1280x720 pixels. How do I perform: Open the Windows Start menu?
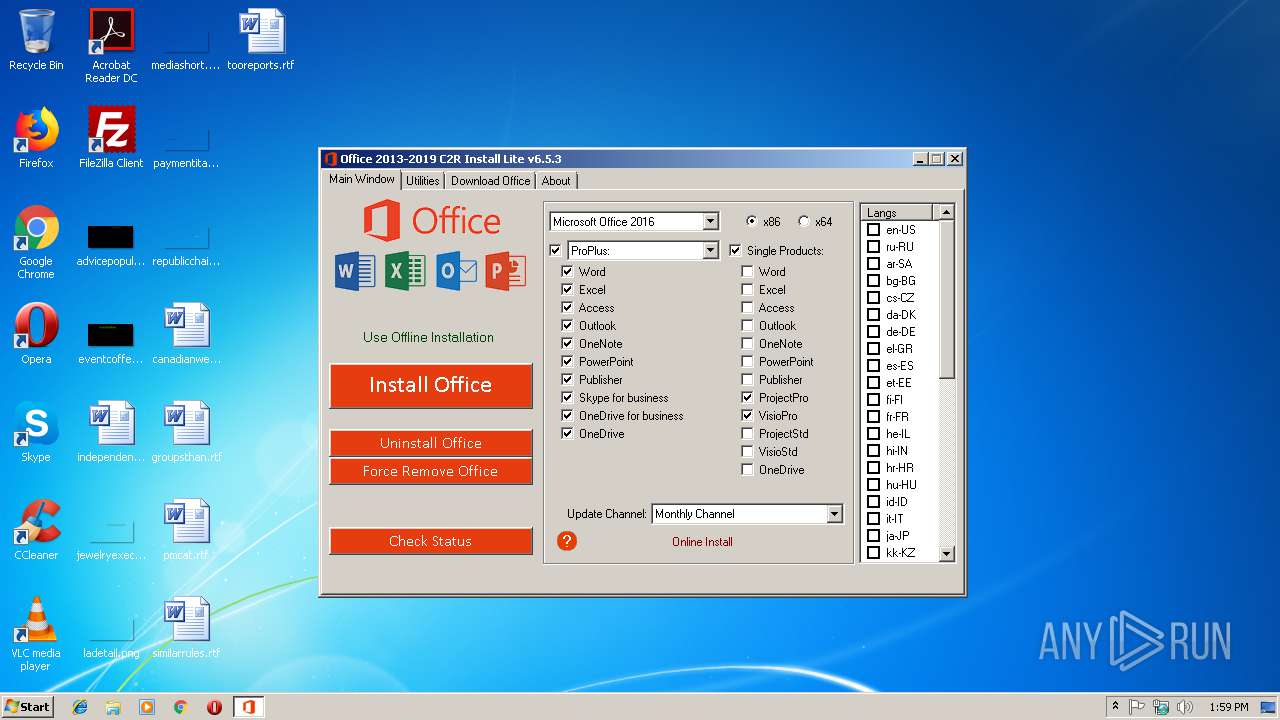28,707
